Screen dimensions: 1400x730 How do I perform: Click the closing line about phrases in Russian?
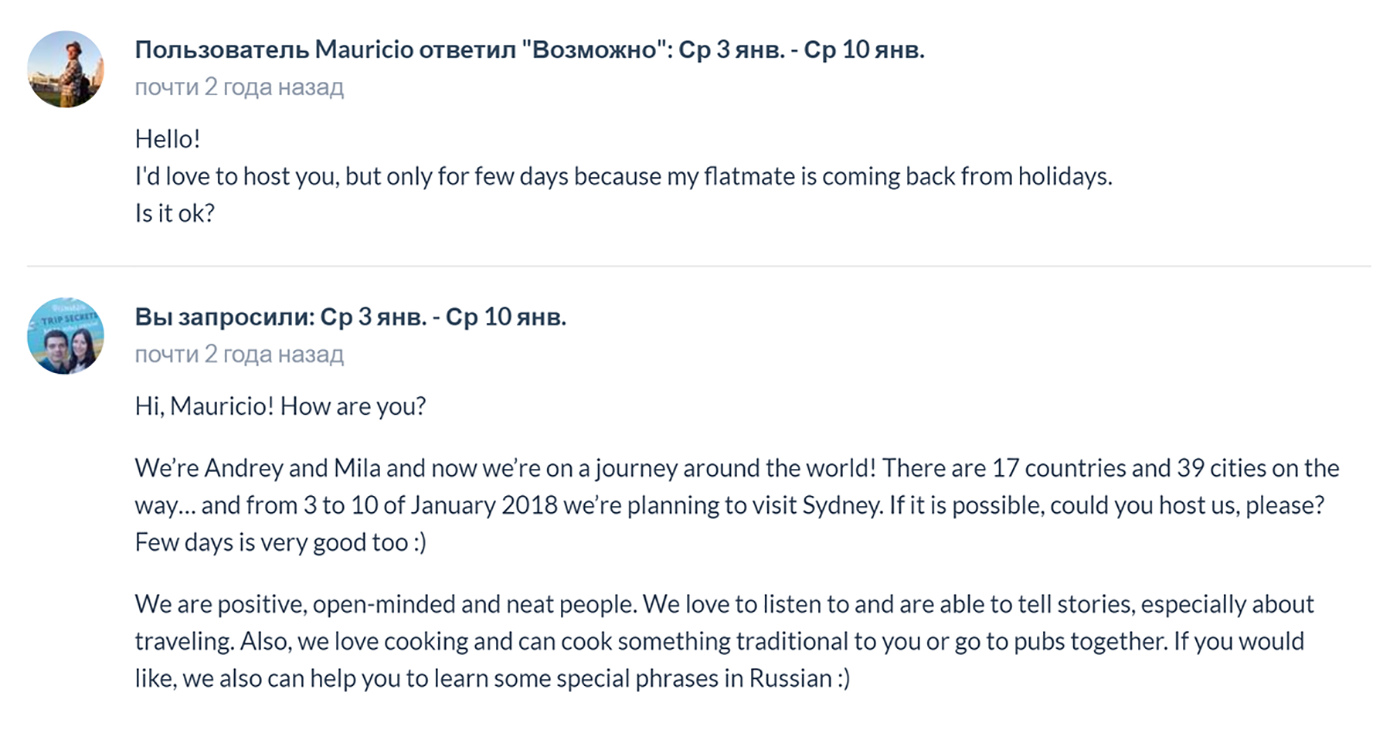coord(493,678)
